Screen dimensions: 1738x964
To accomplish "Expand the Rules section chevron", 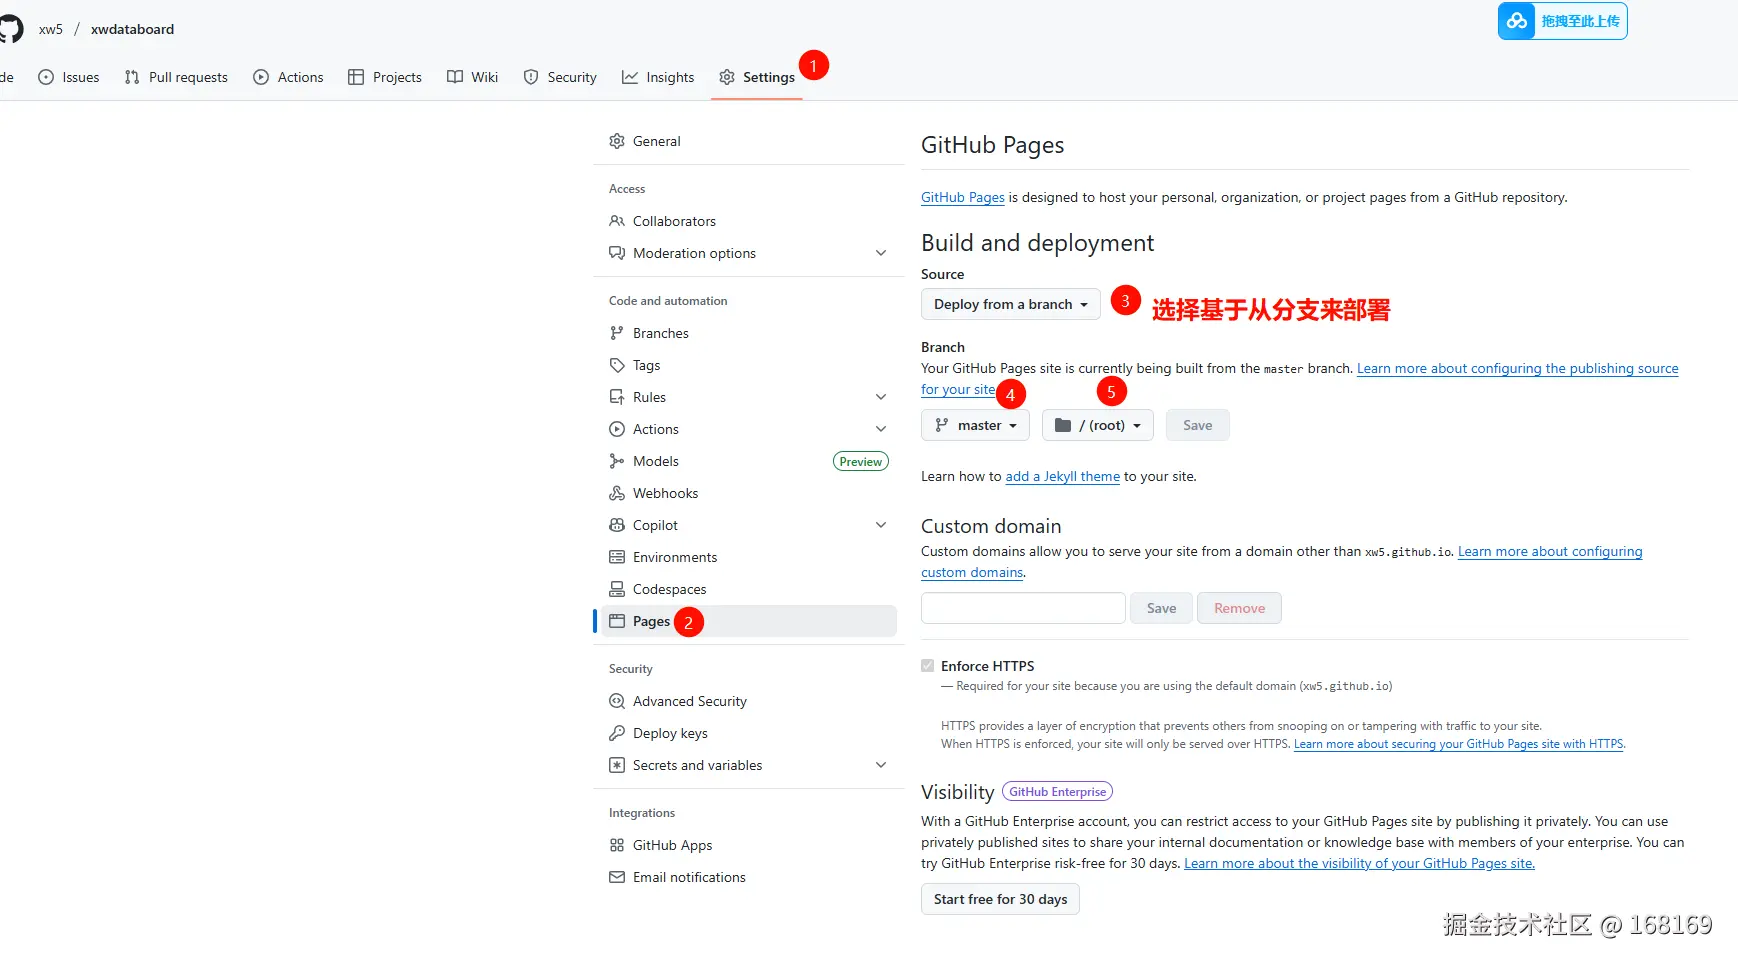I will tap(881, 397).
